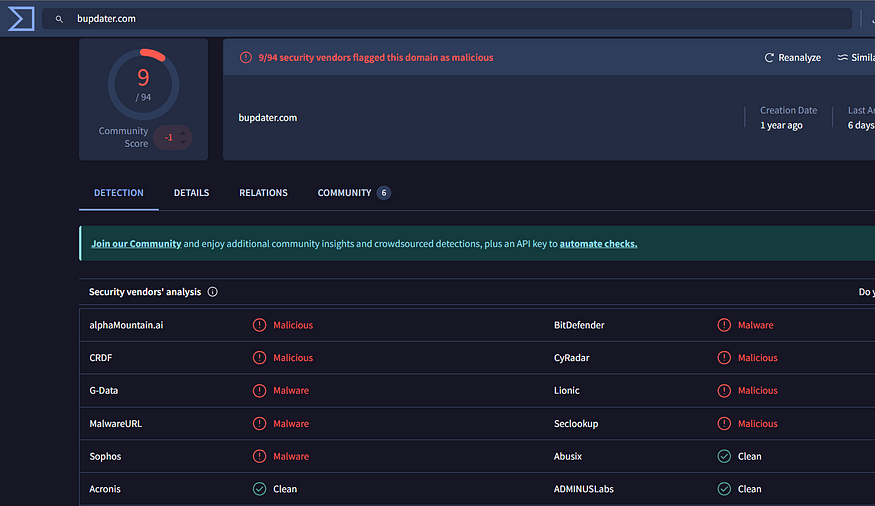Focus the search field containing bupdater.com
Image resolution: width=875 pixels, height=506 pixels.
pyautogui.click(x=446, y=18)
